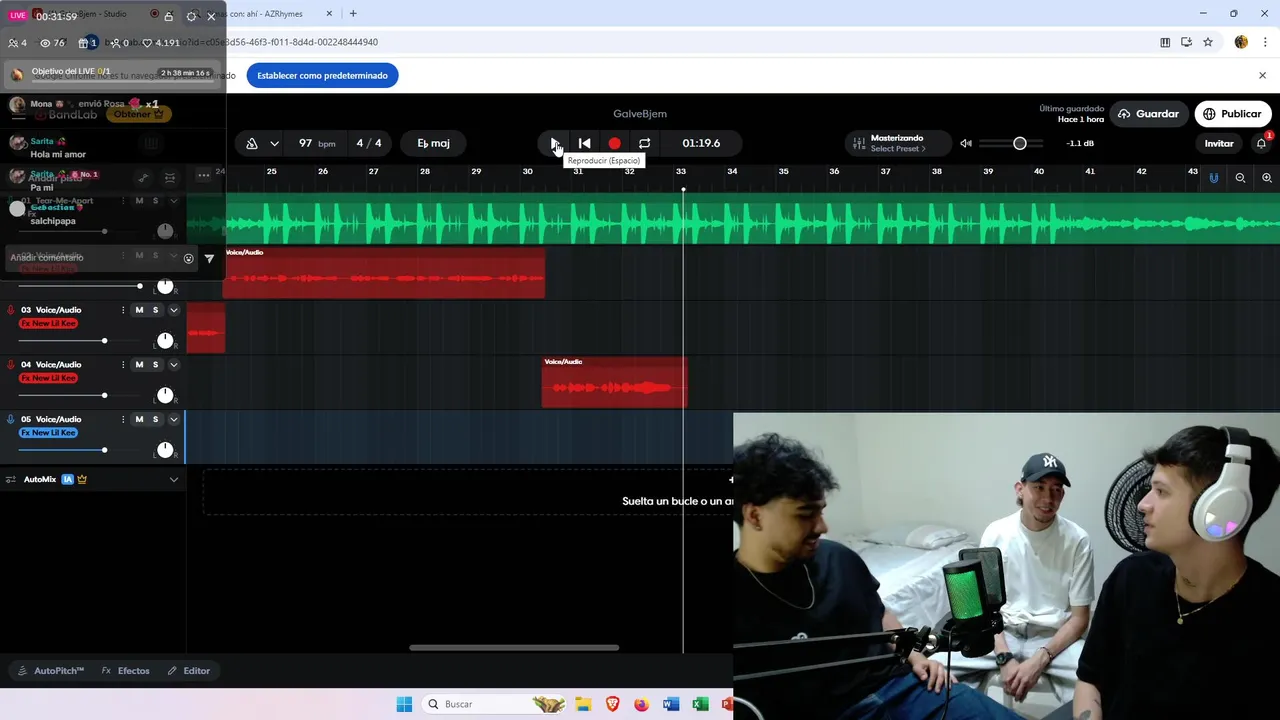Open the notifications bell

[x=1261, y=143]
